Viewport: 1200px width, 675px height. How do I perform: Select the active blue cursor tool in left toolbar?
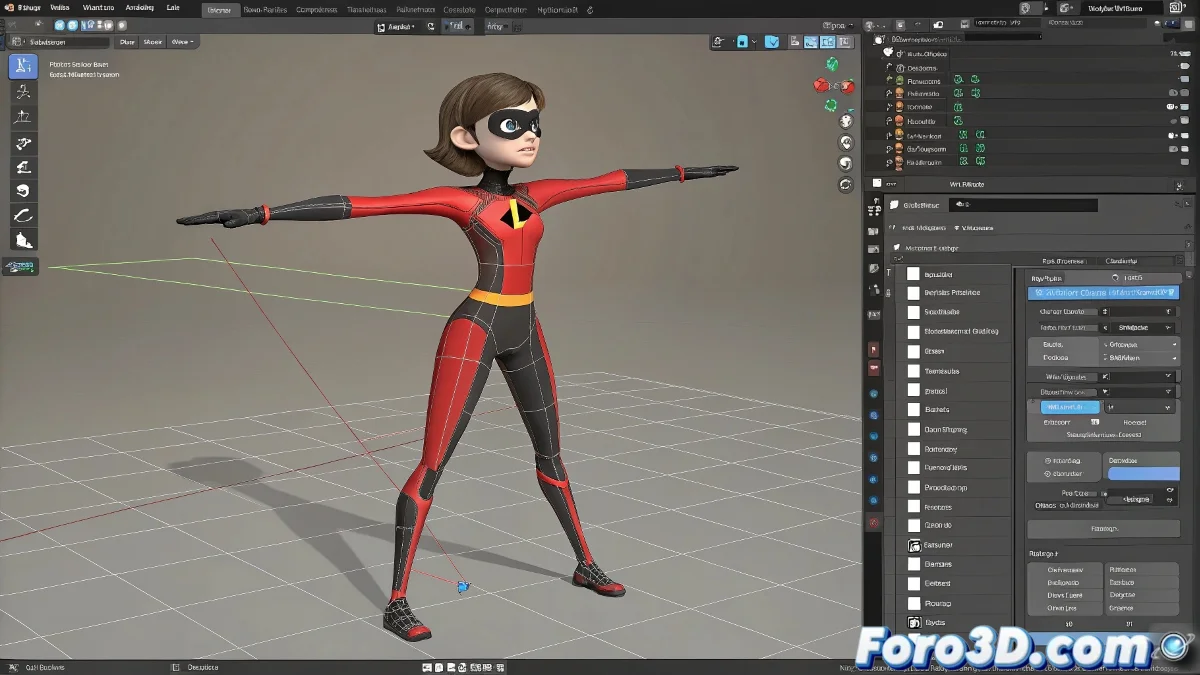23,67
